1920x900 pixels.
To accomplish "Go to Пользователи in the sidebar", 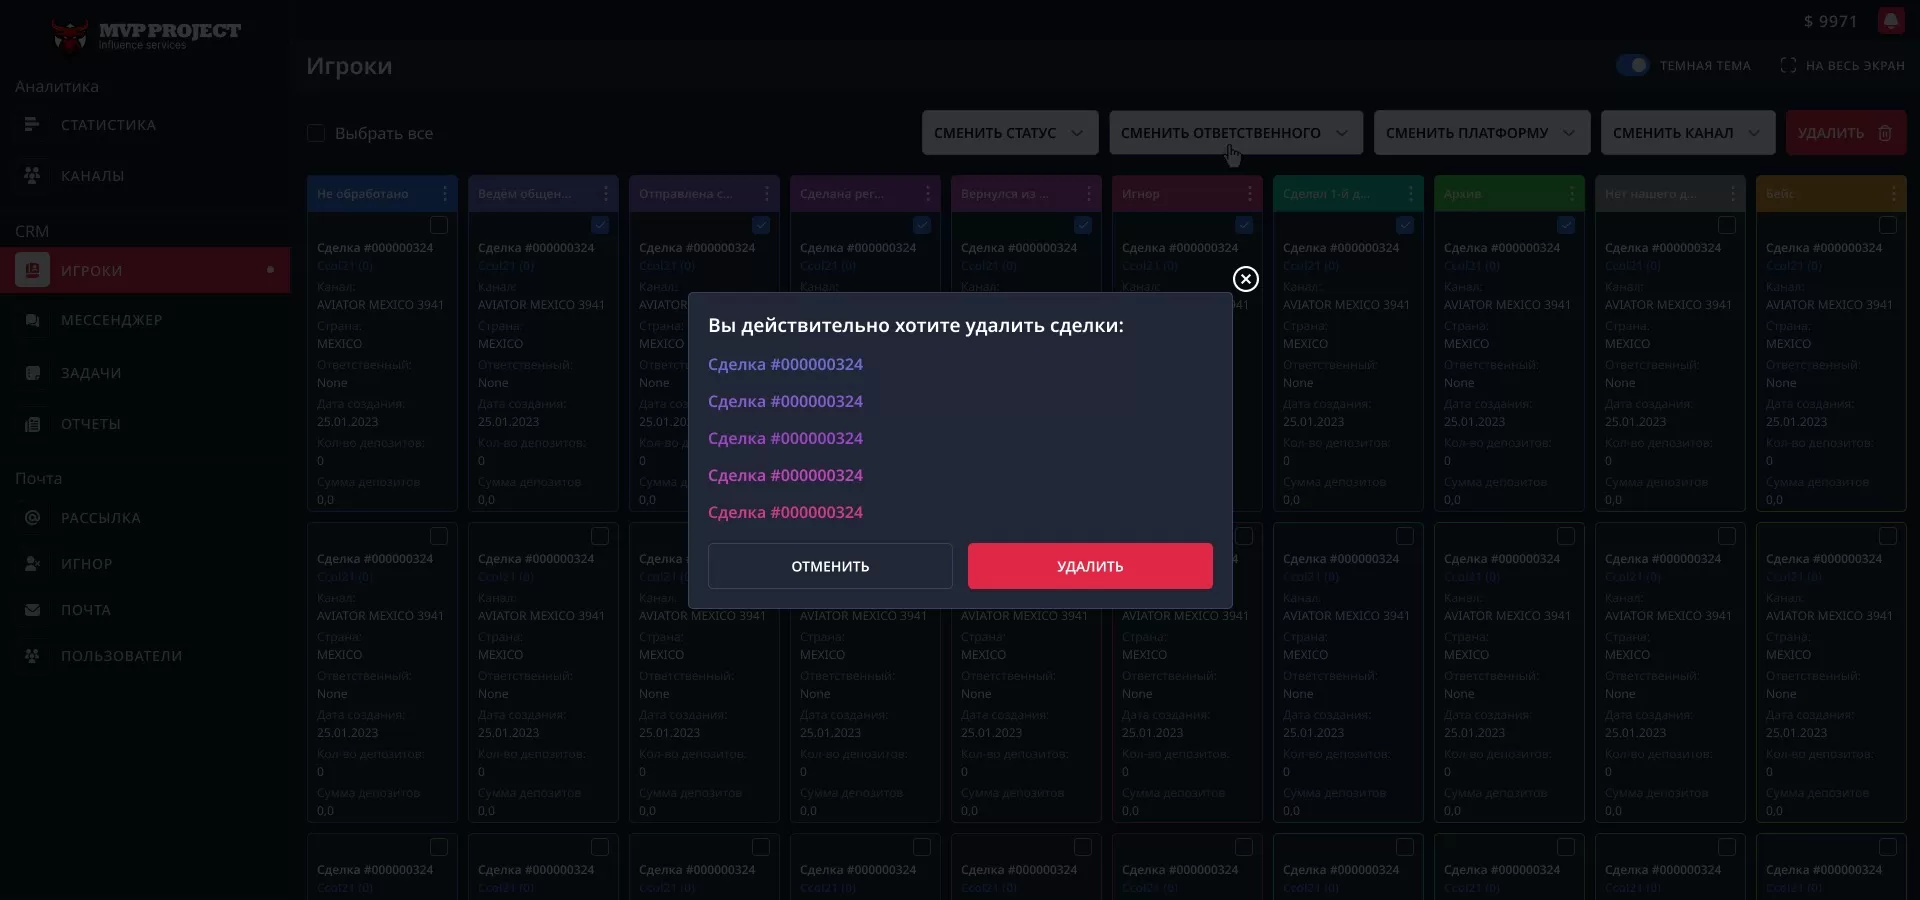I will pos(121,656).
